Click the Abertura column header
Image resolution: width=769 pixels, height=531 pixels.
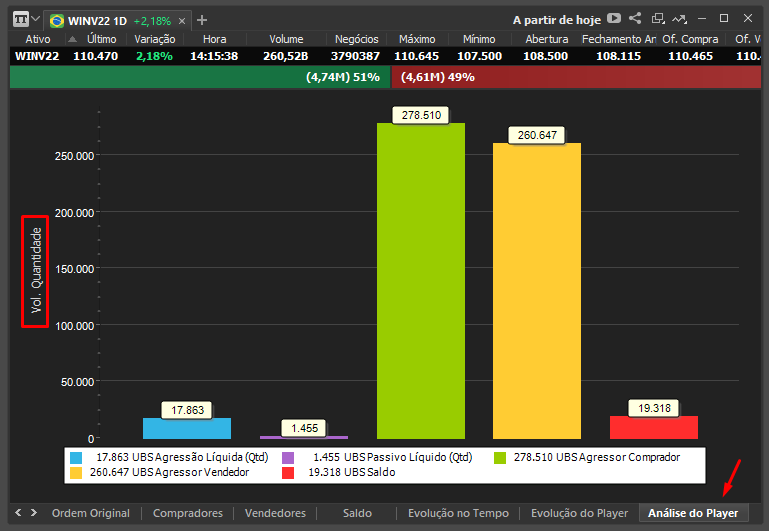pyautogui.click(x=547, y=39)
